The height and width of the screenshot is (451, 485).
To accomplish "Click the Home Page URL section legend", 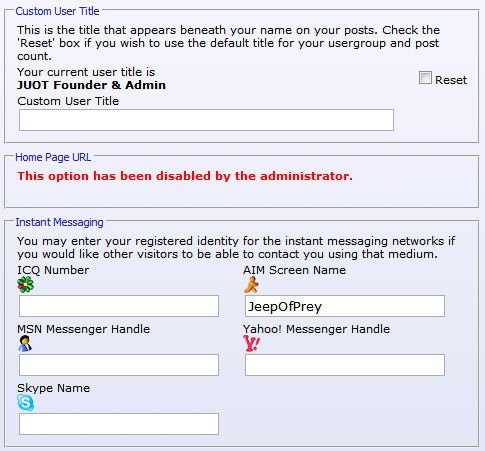I will (53, 157).
